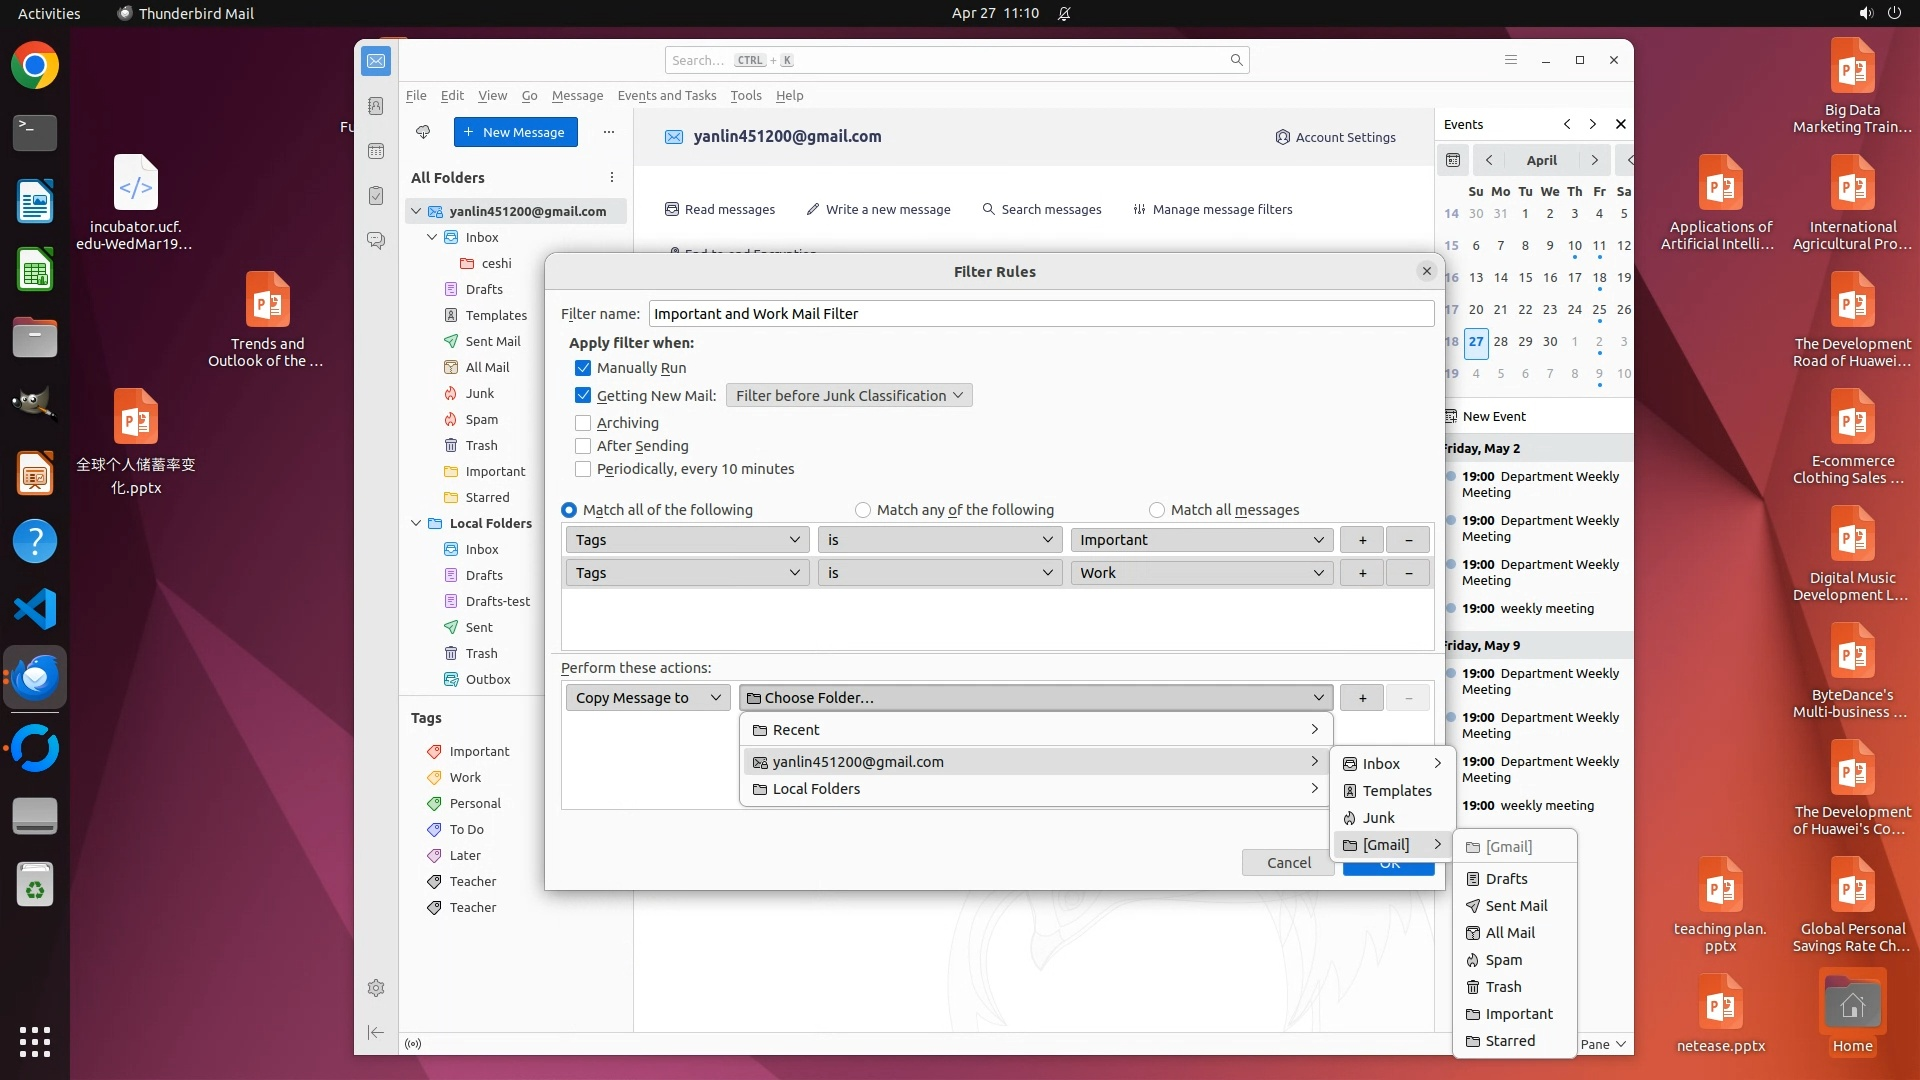Open the 'Copy Message to' action dropdown
1920x1080 pixels.
(647, 698)
